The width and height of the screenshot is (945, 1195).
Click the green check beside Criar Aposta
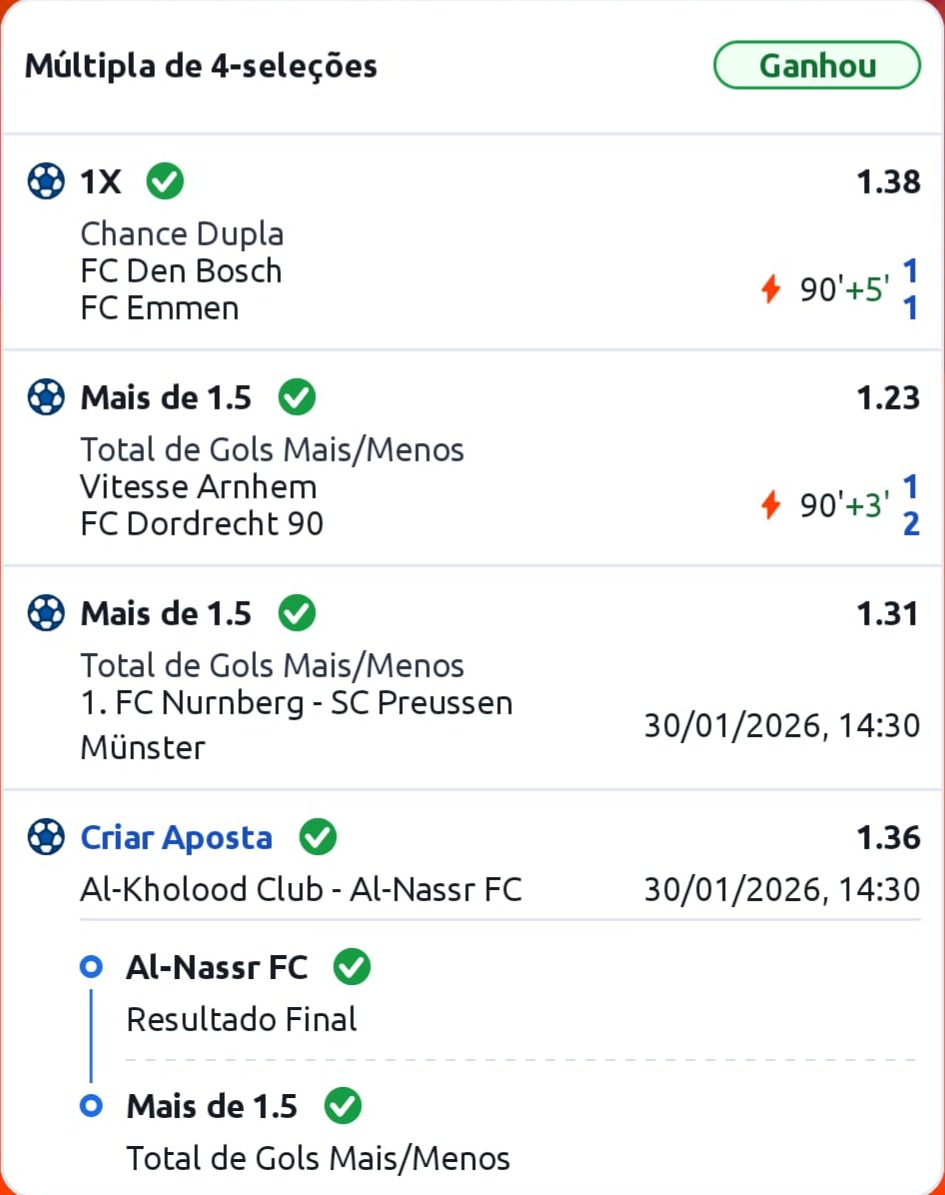coord(318,837)
